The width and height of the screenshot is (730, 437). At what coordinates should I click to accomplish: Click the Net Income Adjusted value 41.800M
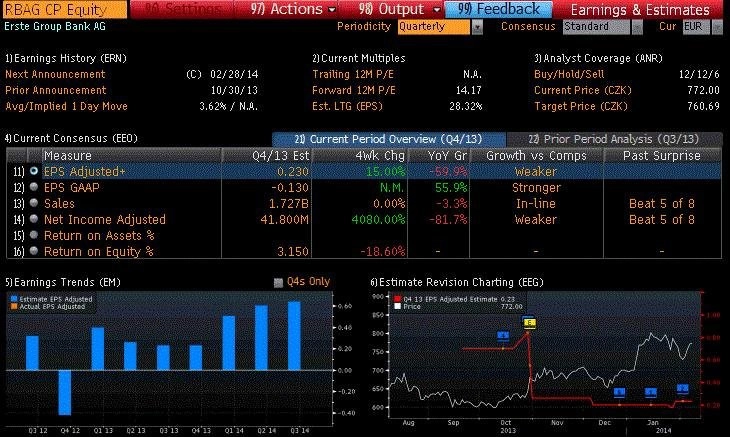[x=284, y=219]
